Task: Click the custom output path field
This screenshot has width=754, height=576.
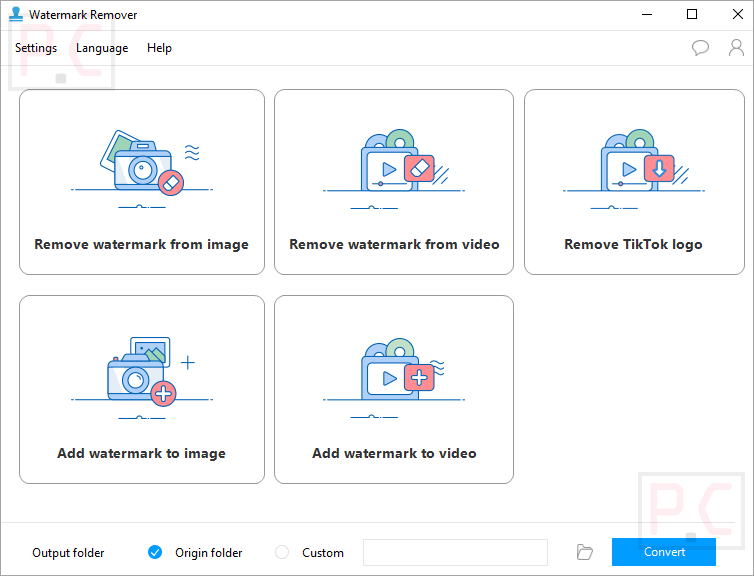Action: point(455,552)
